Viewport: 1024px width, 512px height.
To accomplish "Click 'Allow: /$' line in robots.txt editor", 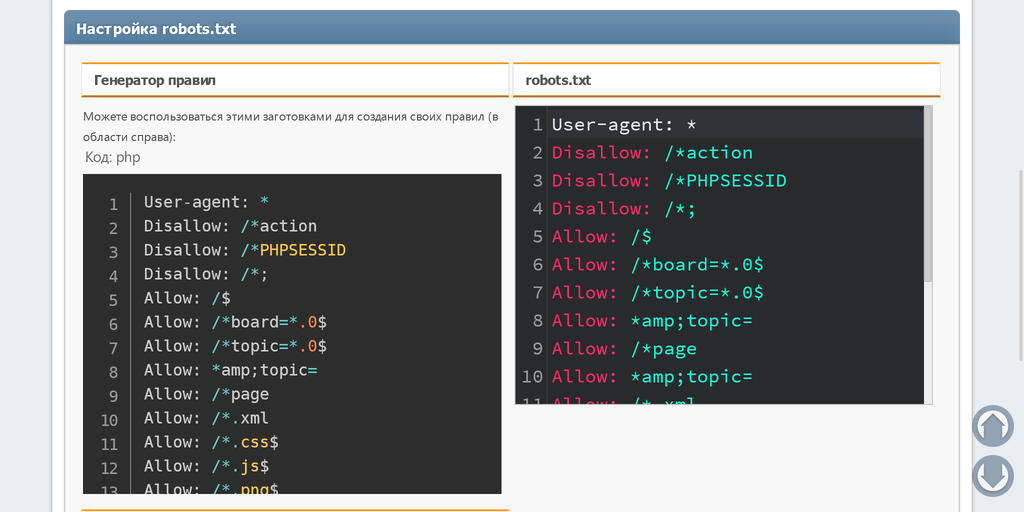I will tap(601, 237).
